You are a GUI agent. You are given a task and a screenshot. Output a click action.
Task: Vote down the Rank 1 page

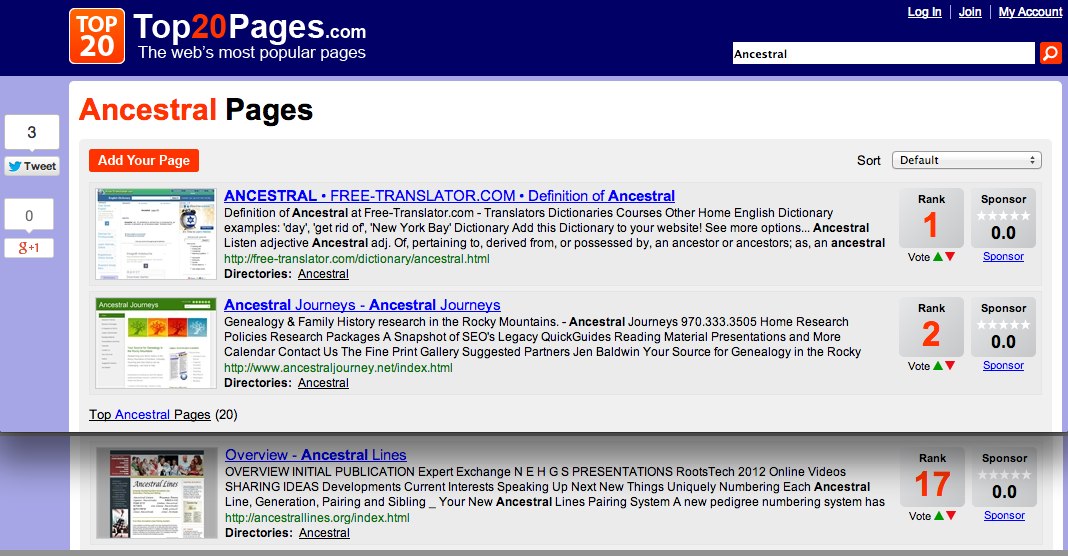(950, 257)
